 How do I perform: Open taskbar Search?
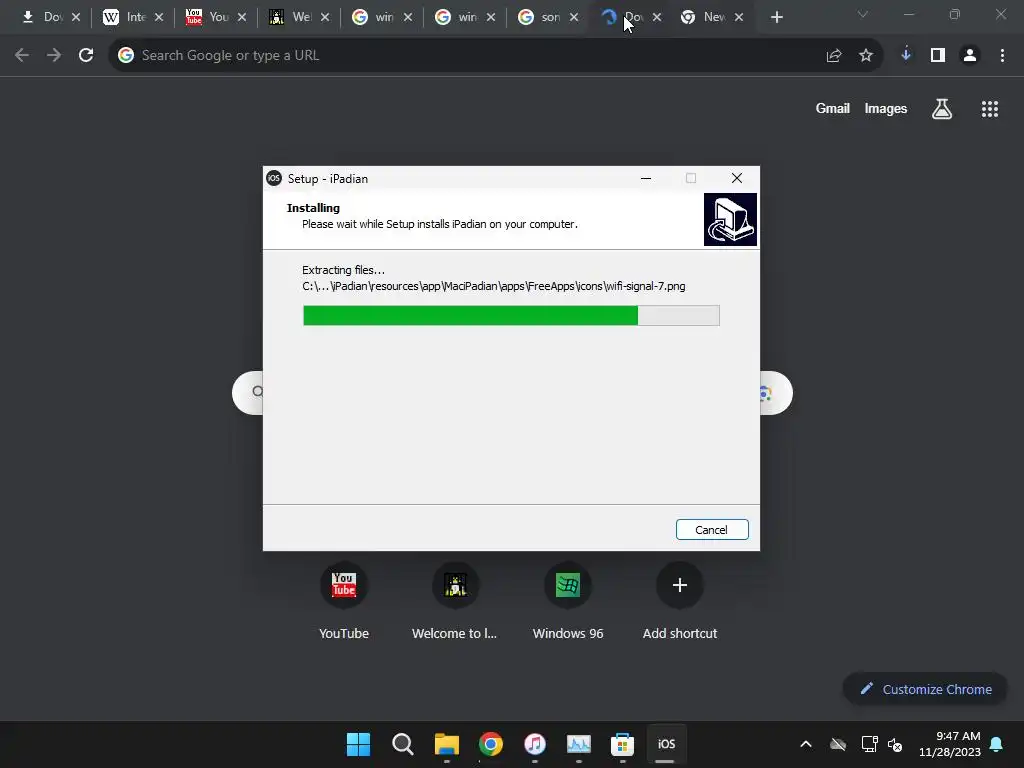[402, 744]
